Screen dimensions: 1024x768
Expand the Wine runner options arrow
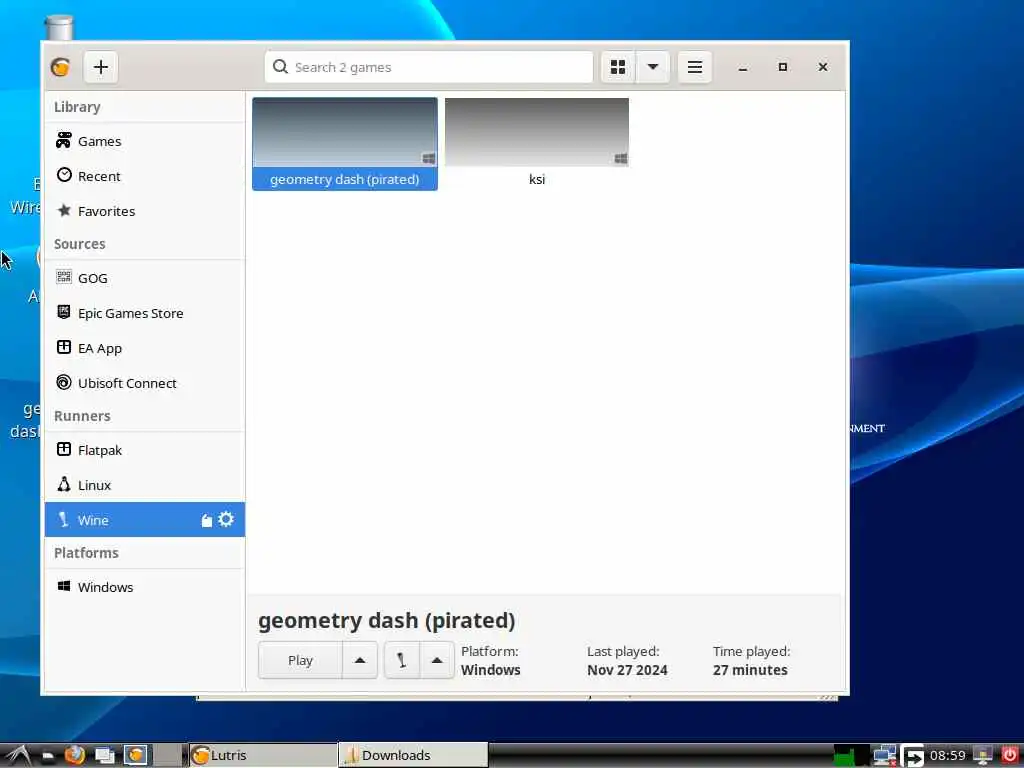tap(437, 660)
